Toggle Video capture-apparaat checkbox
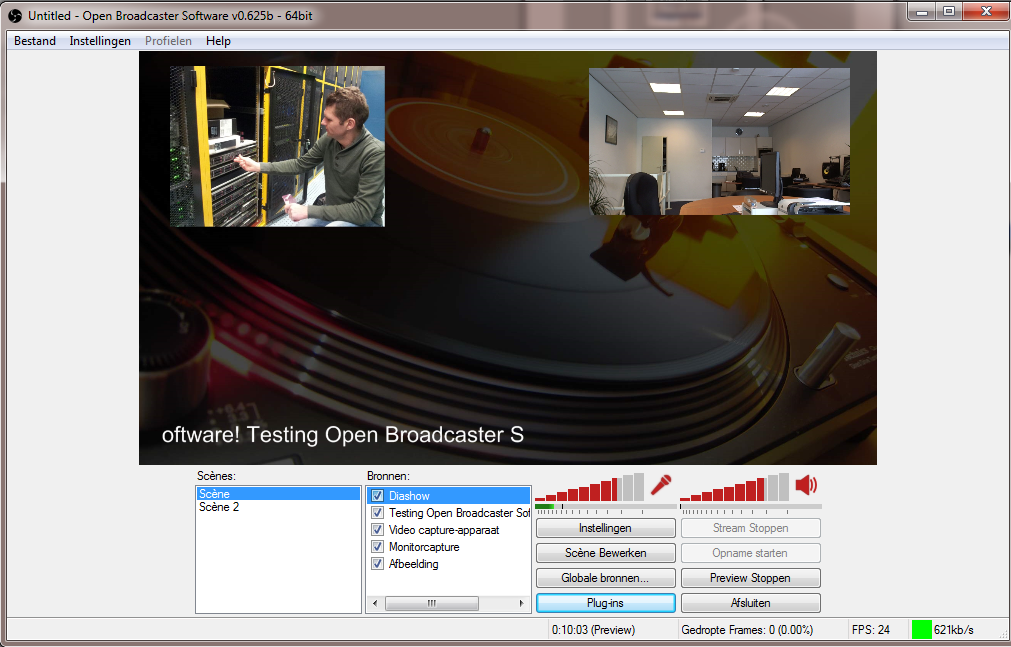The width and height of the screenshot is (1011, 647). pos(378,530)
